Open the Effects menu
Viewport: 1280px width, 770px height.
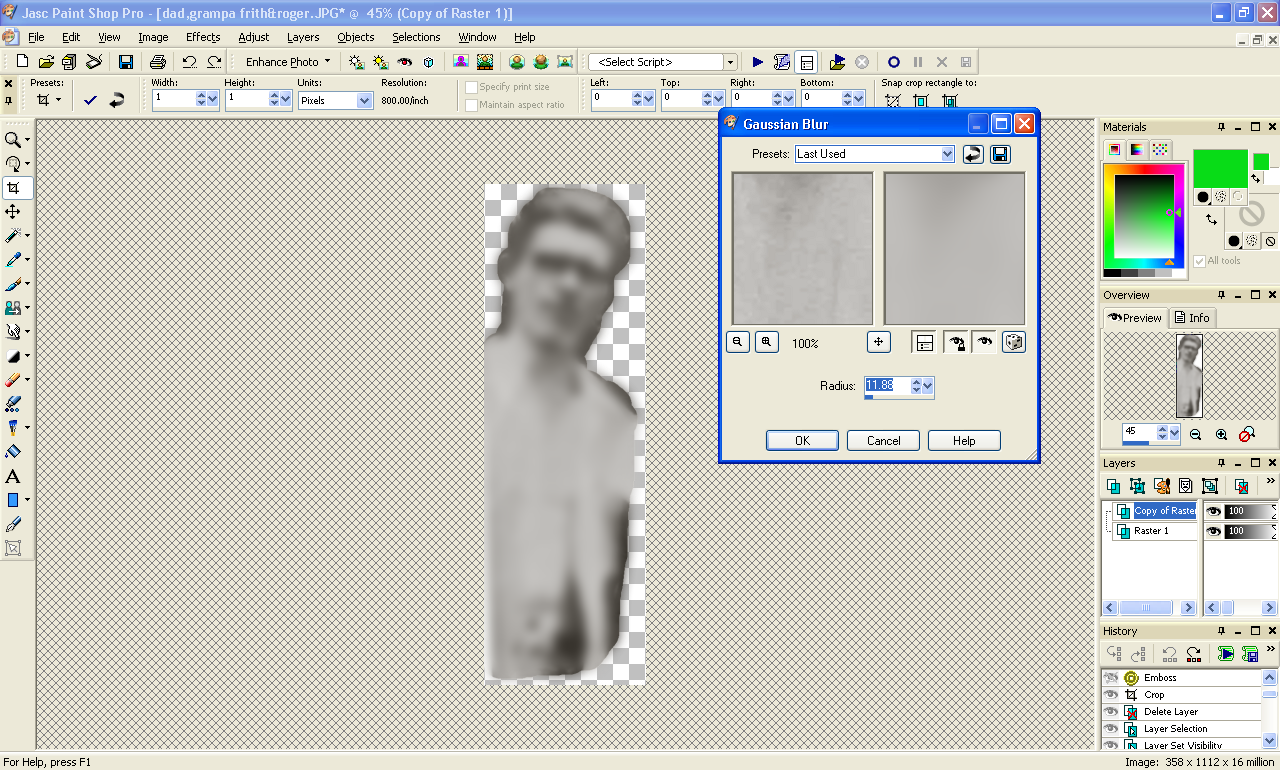click(x=203, y=37)
